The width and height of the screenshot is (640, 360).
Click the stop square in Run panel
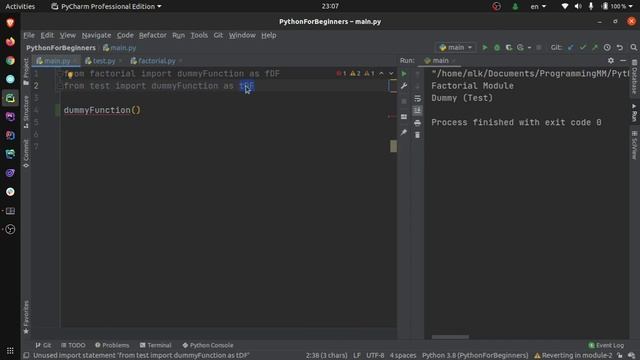pyautogui.click(x=404, y=101)
